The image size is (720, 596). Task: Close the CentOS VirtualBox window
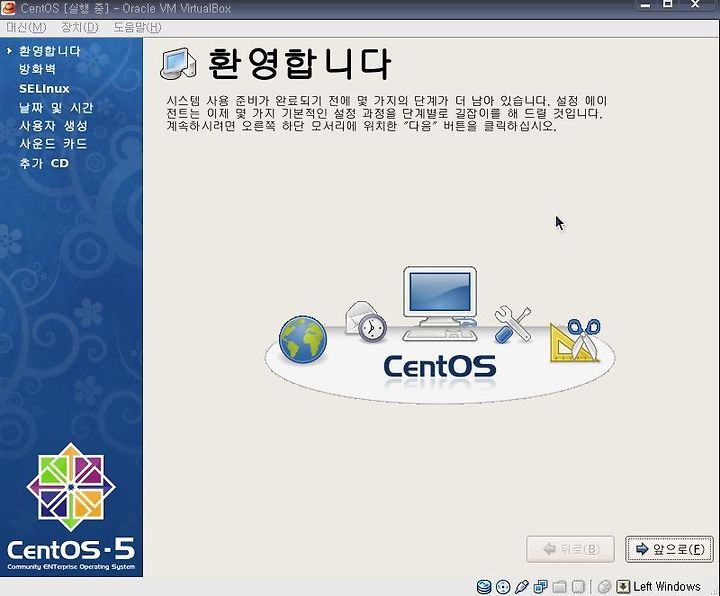pyautogui.click(x=695, y=5)
